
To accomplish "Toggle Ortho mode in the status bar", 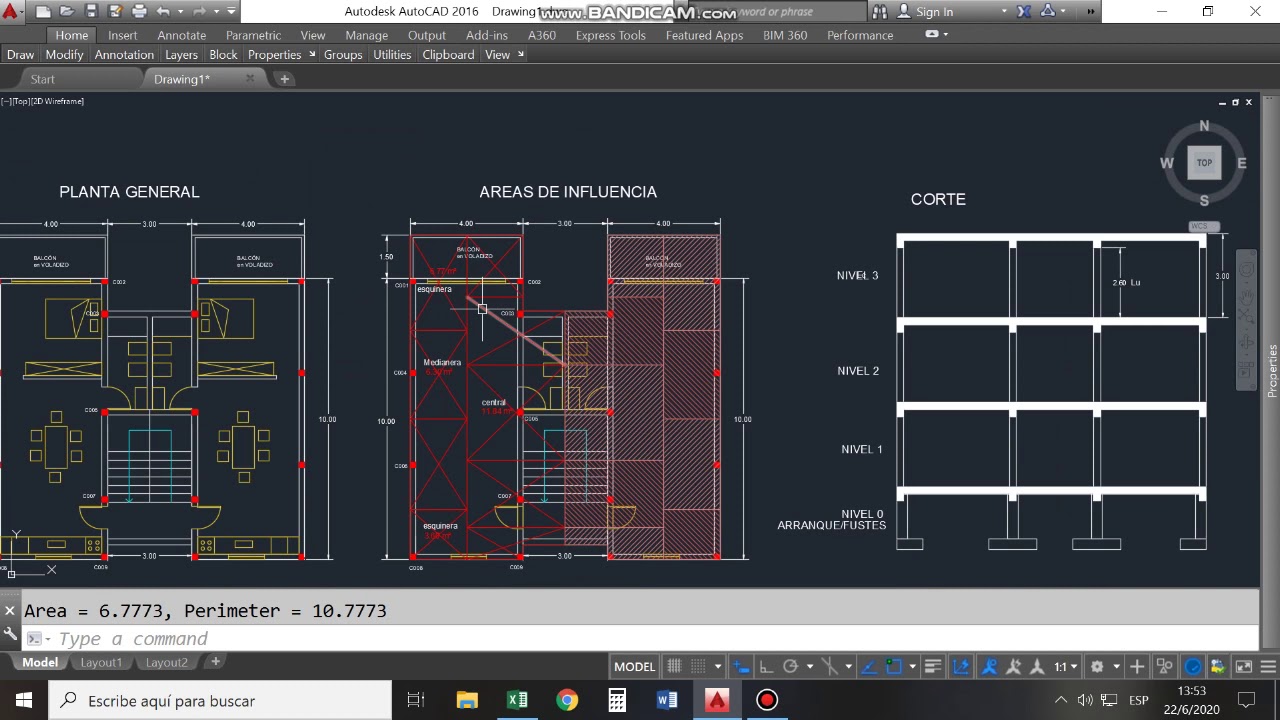I will (x=766, y=667).
